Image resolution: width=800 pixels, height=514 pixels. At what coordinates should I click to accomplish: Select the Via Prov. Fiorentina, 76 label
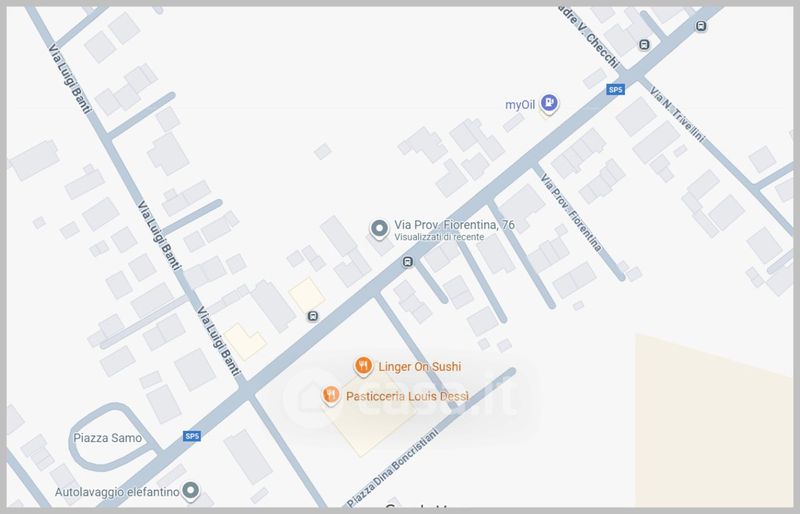tap(454, 225)
